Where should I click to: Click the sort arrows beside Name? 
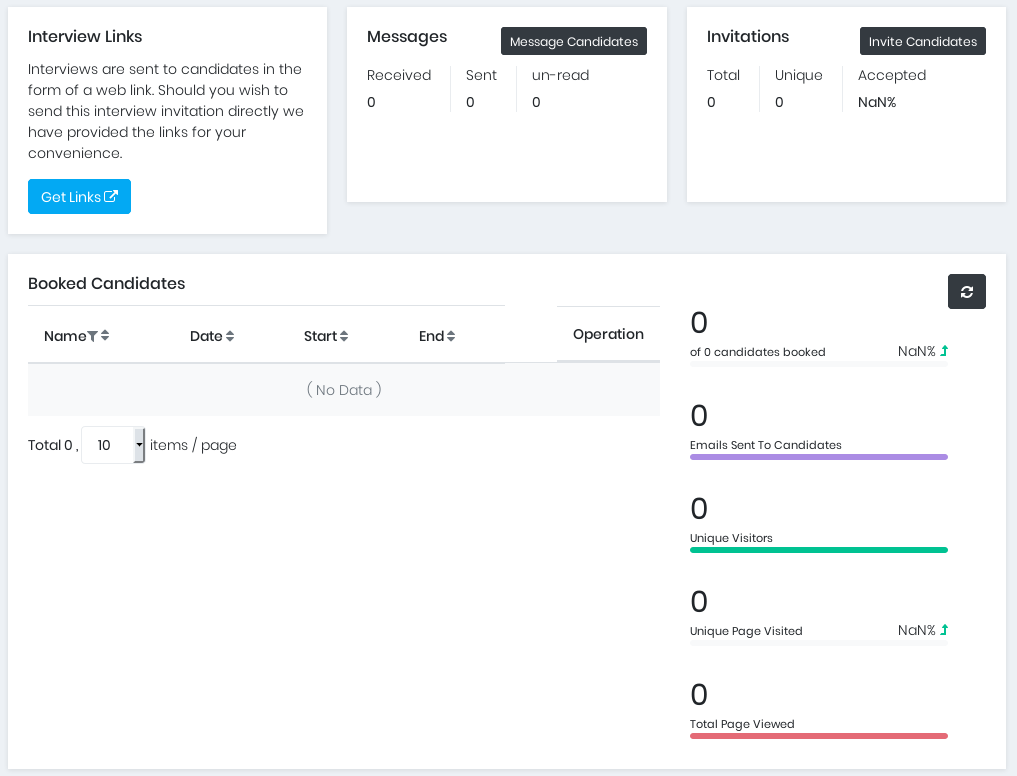pos(105,337)
